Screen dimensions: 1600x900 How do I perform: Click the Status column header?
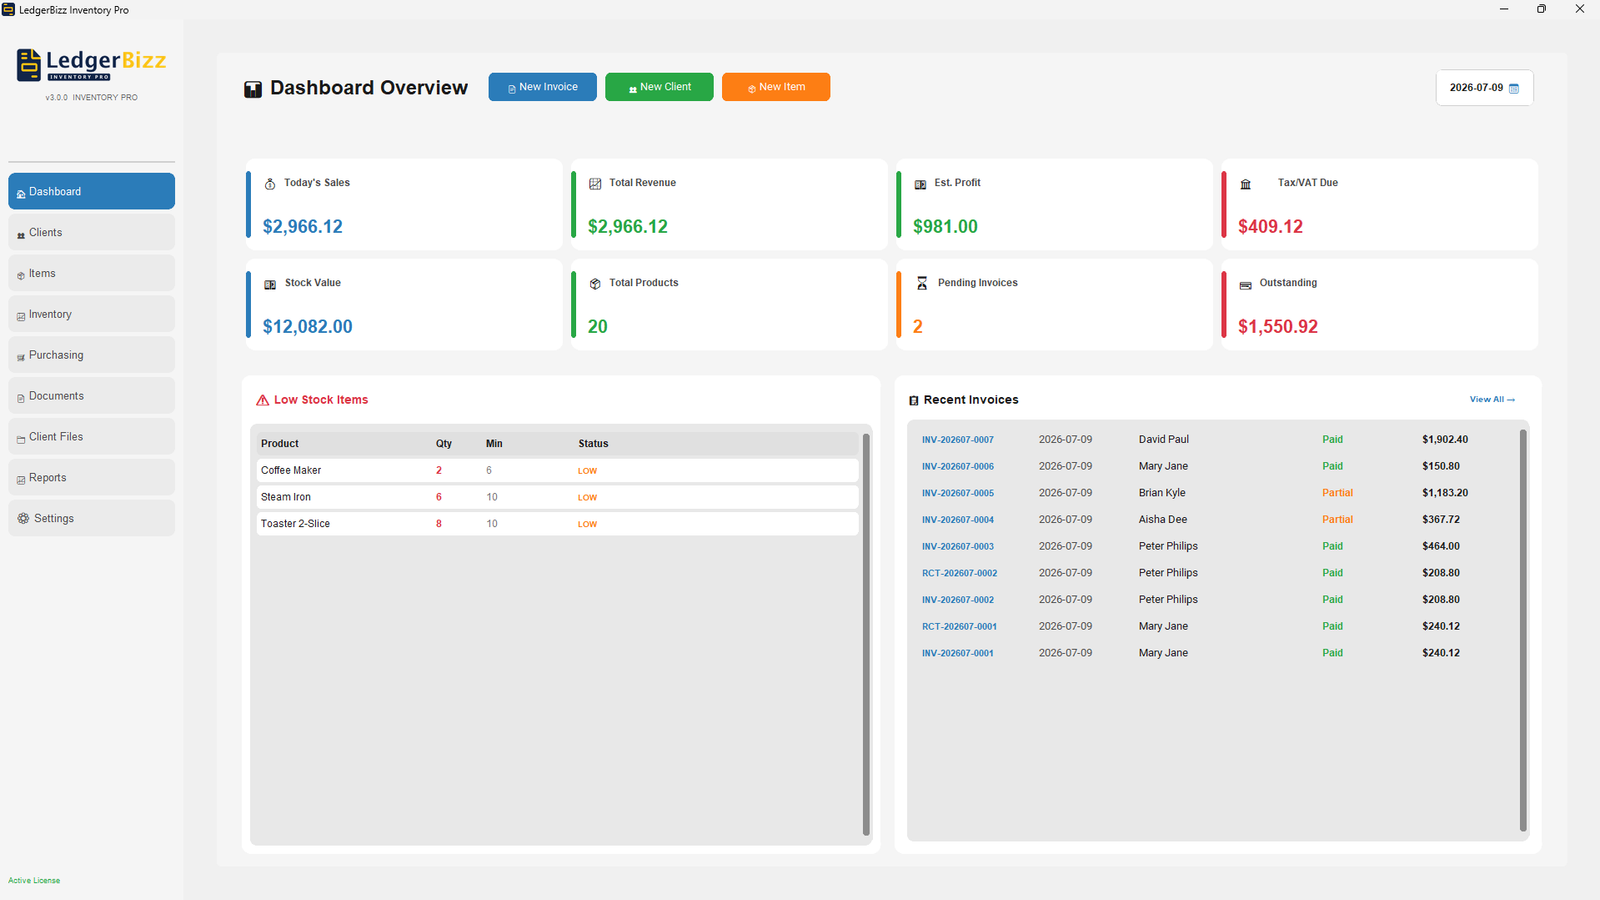click(x=593, y=444)
